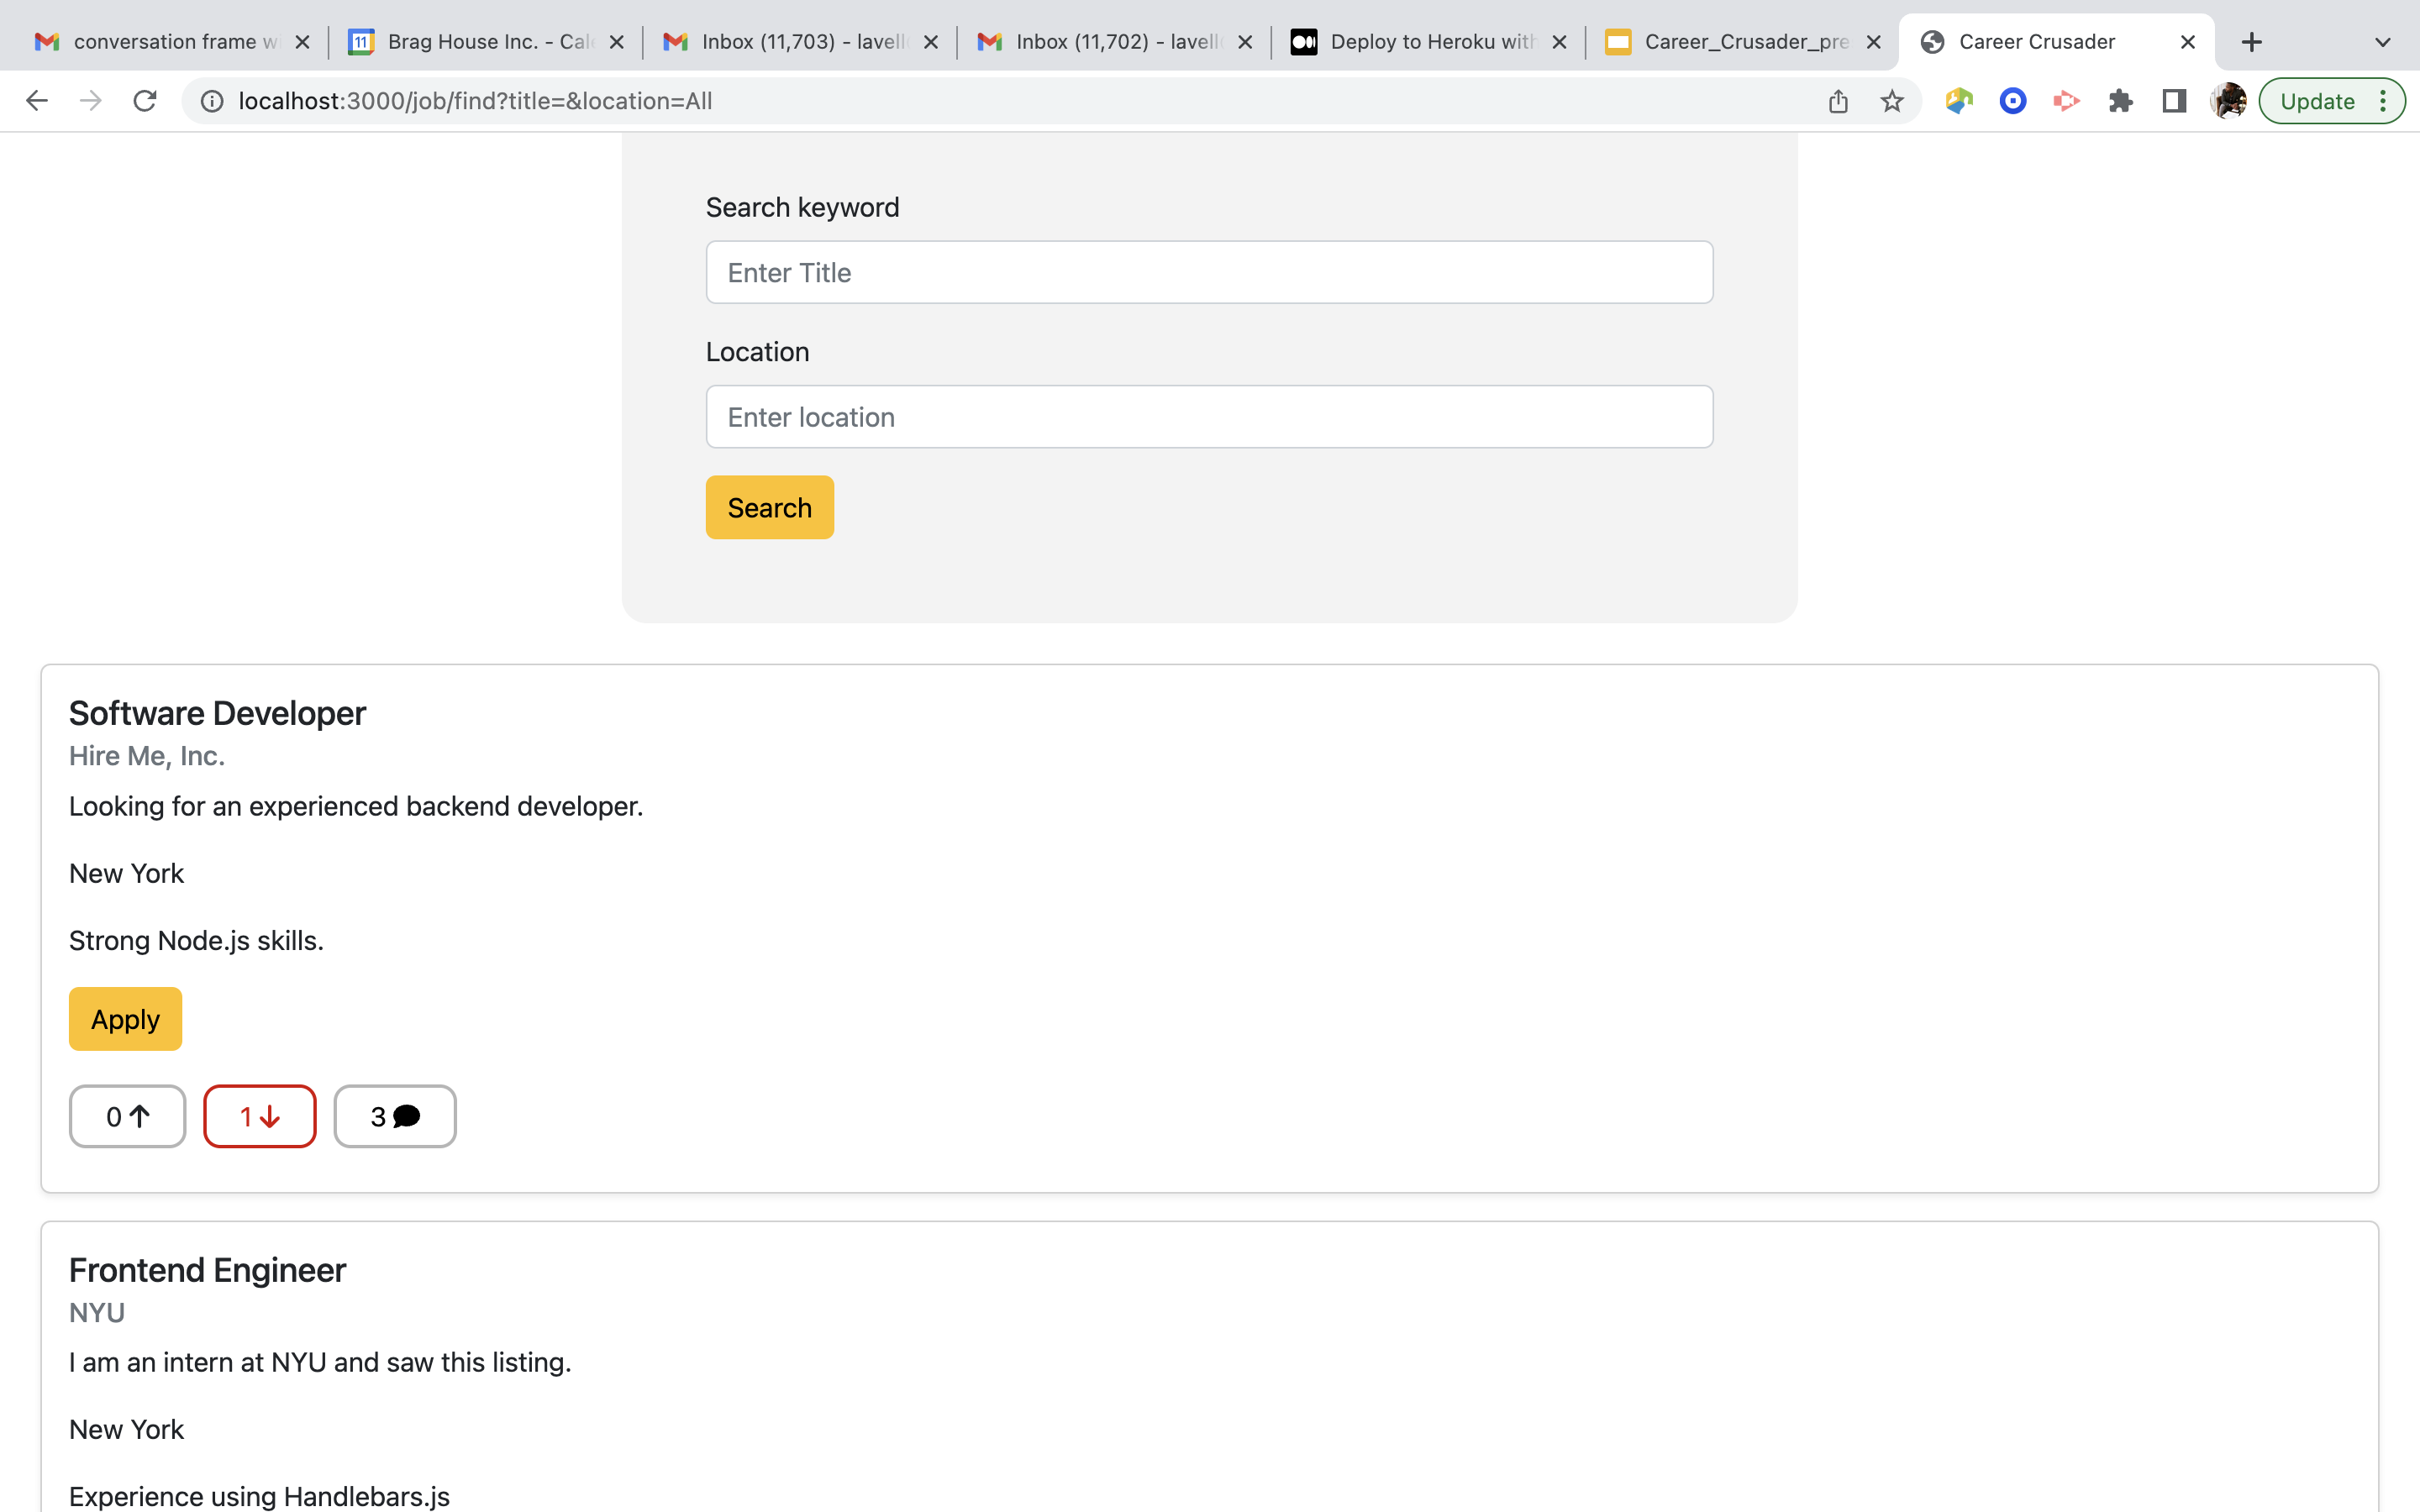Switch to the Deploy to Heroku tab
The height and width of the screenshot is (1512, 2420).
[1420, 41]
